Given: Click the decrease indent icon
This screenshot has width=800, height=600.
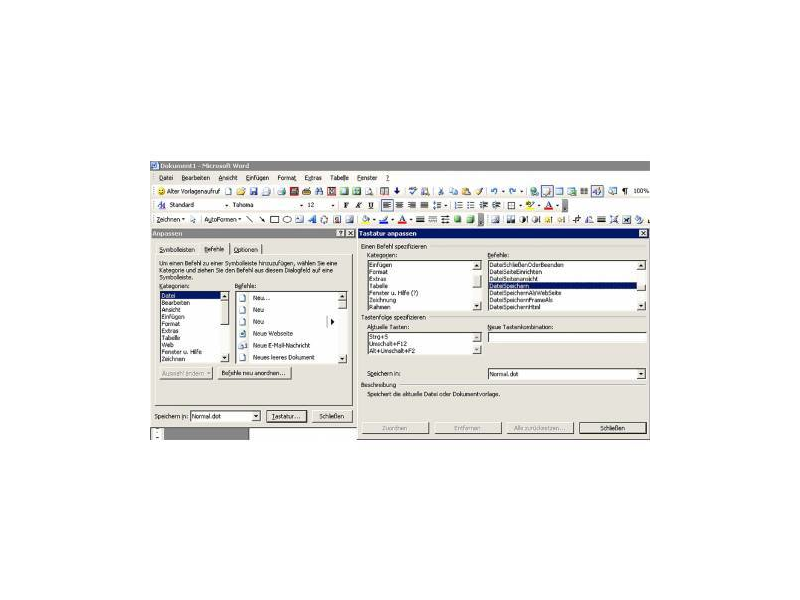Looking at the screenshot, I should click(483, 205).
